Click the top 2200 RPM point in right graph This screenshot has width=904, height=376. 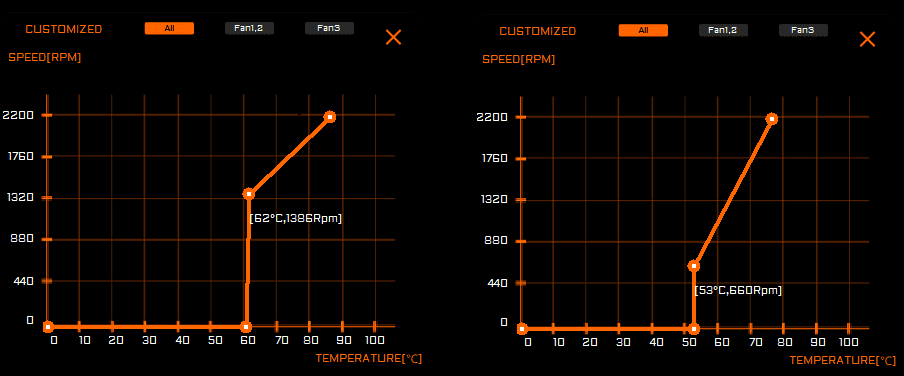[x=771, y=119]
